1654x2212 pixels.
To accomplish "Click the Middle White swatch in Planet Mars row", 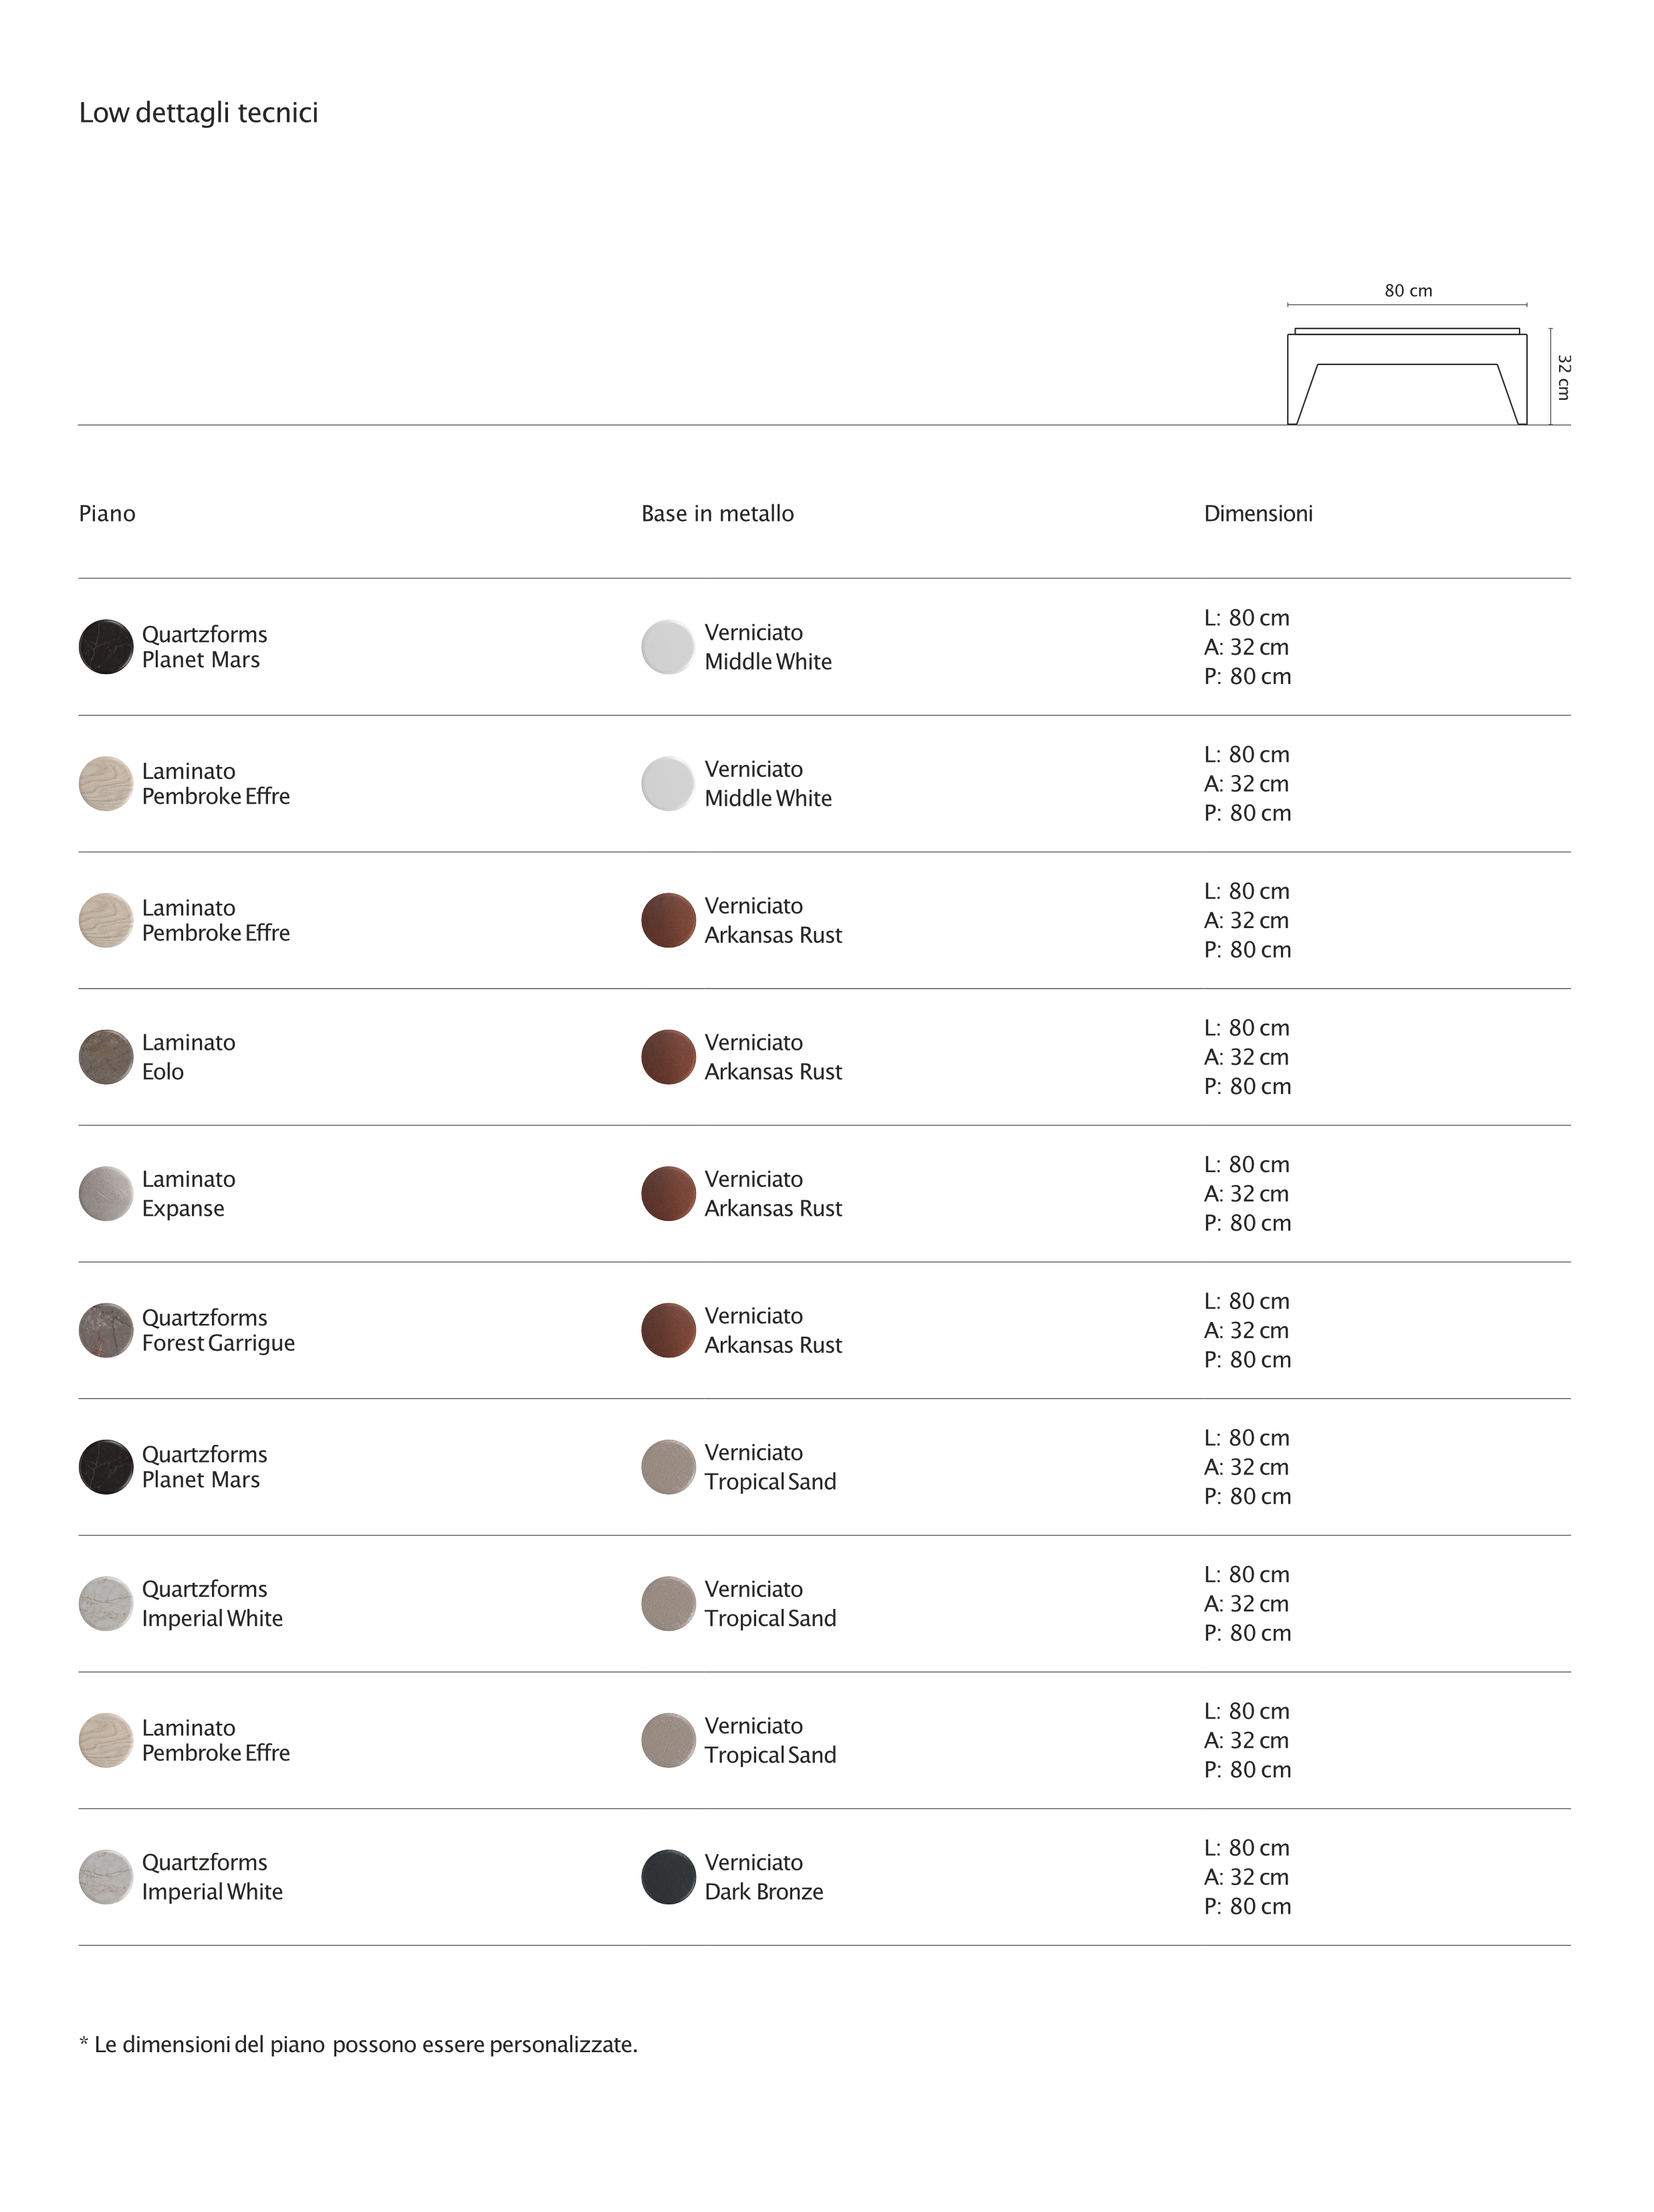I will [x=668, y=647].
